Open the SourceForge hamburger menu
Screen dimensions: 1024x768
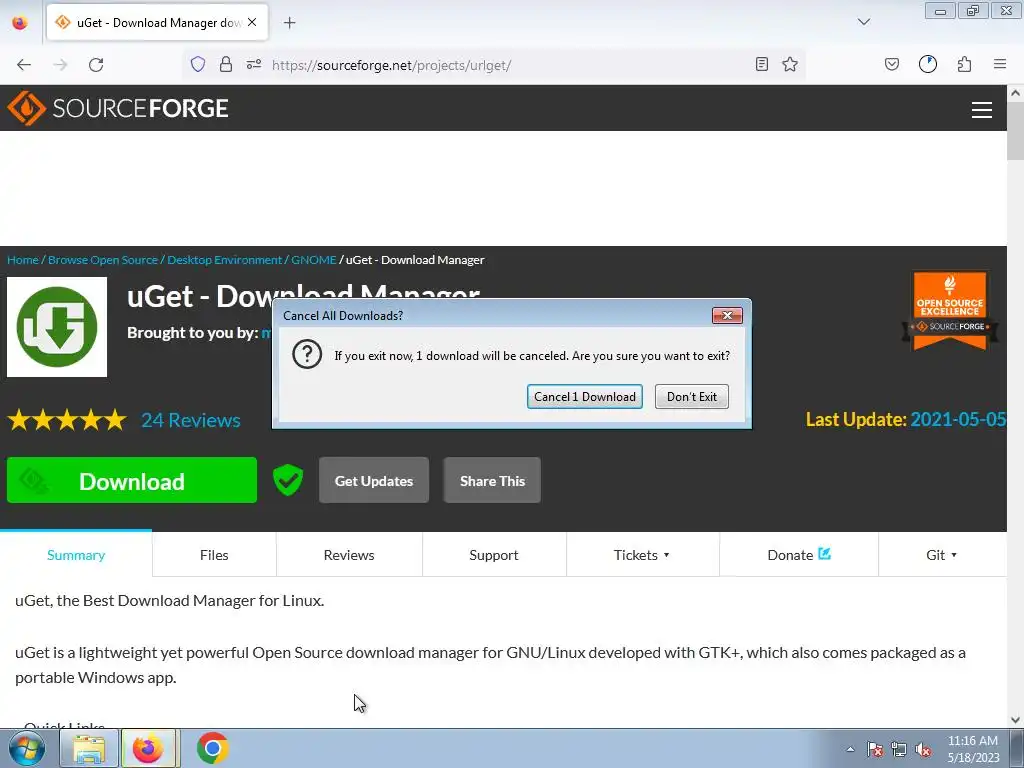pos(982,110)
